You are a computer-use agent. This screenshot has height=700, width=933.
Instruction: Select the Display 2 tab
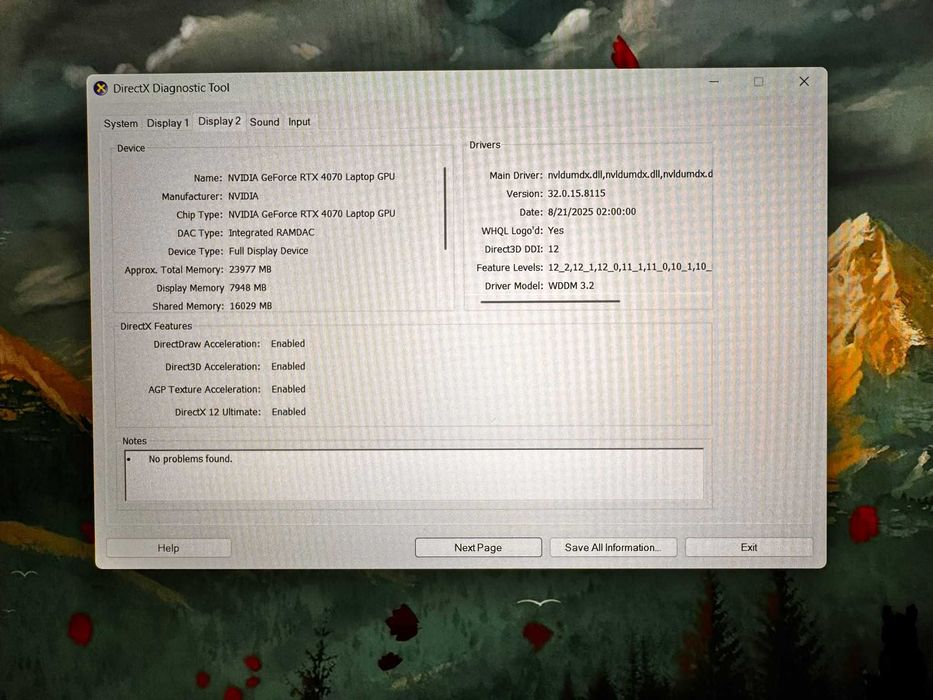219,121
